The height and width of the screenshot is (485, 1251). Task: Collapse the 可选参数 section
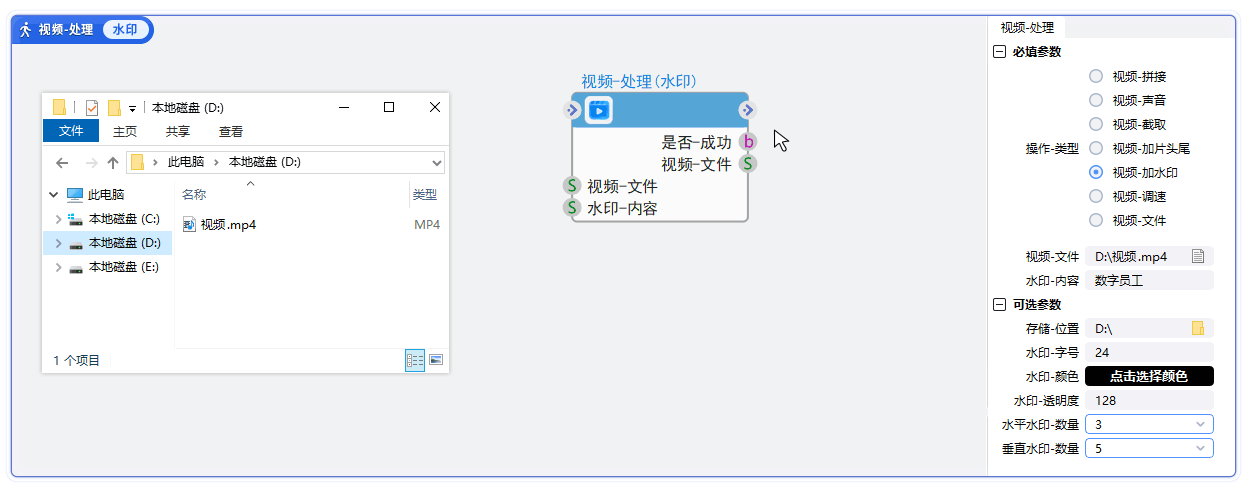999,304
